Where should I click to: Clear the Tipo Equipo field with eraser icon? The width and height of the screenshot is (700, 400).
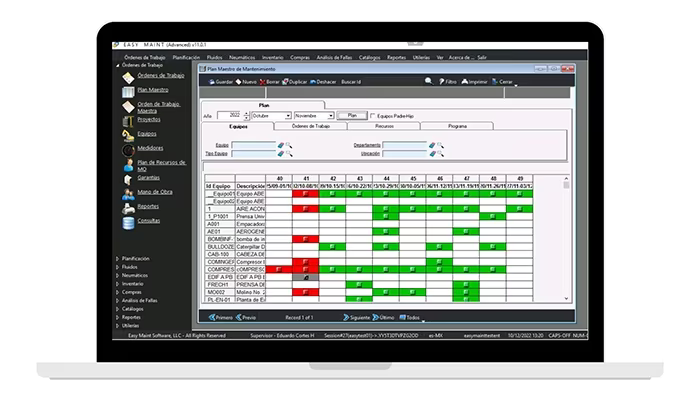coord(280,154)
